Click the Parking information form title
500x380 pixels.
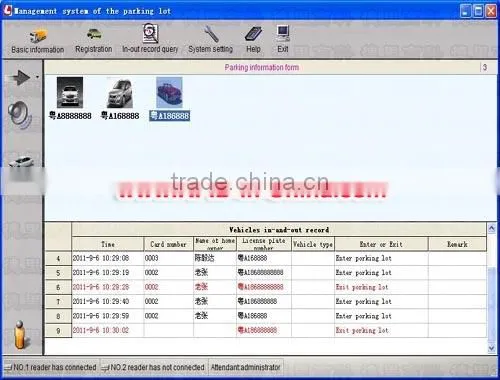click(262, 68)
